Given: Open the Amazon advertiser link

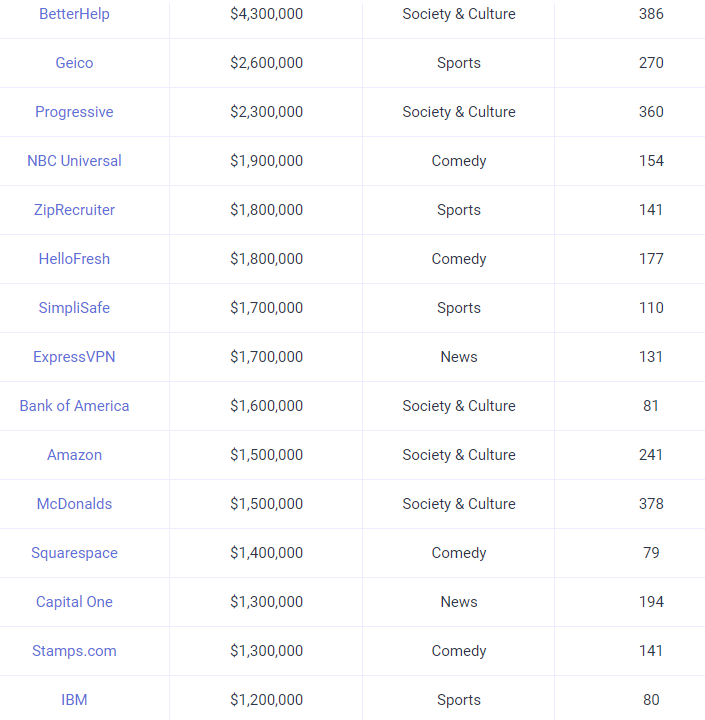Looking at the screenshot, I should tap(74, 455).
